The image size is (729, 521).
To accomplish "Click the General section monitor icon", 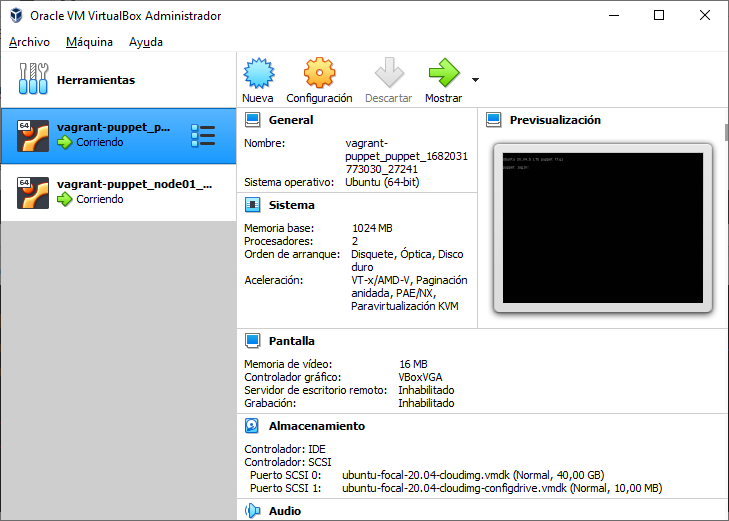I will click(252, 120).
